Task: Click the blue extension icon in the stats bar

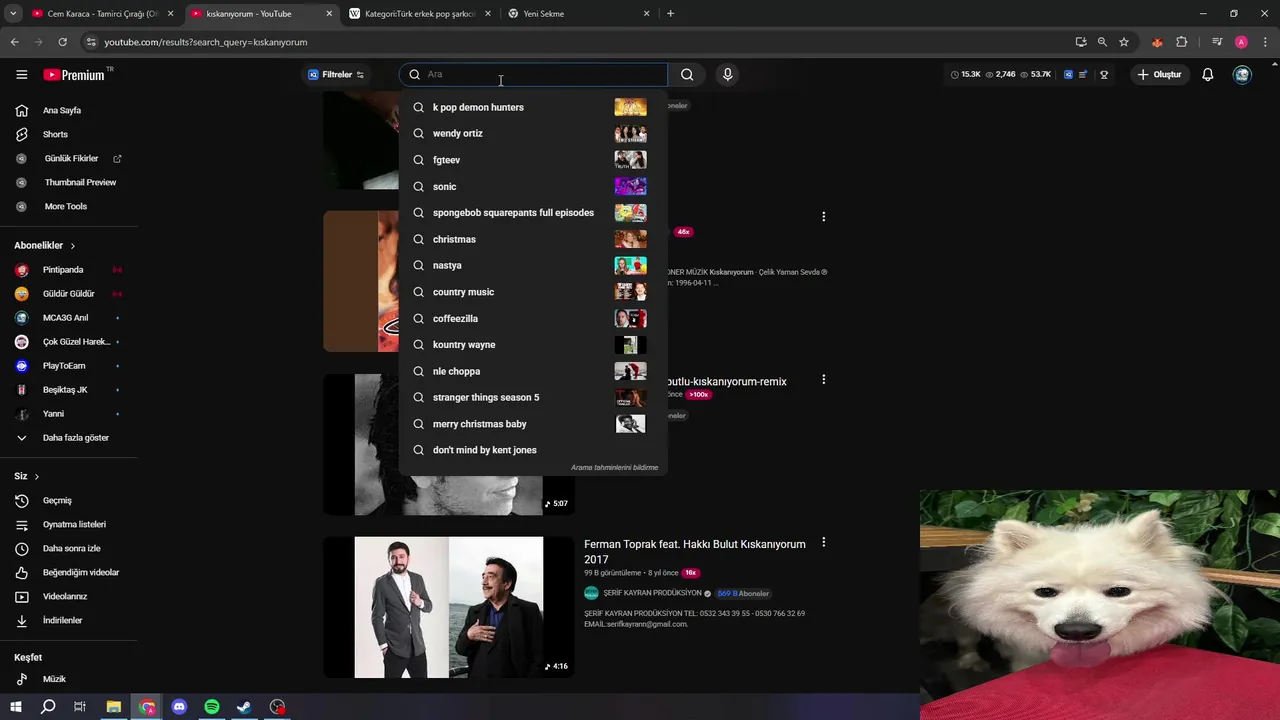Action: pos(1068,74)
